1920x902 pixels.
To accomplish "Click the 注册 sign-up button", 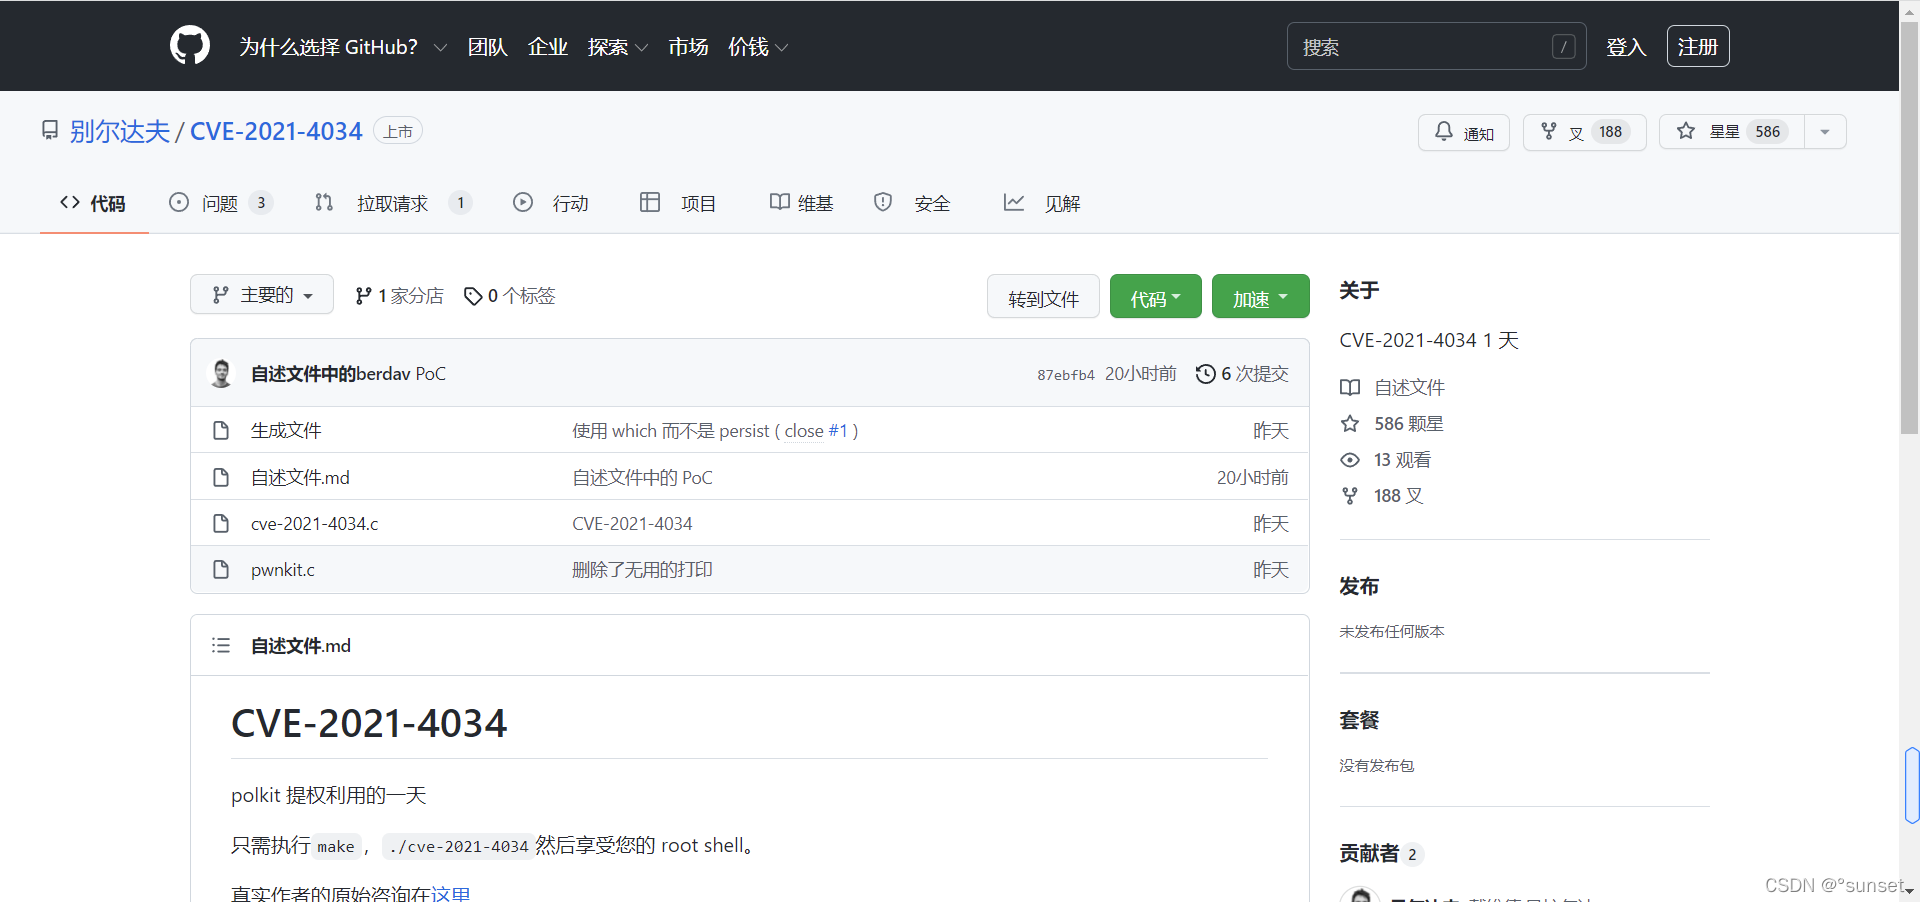I will tap(1698, 47).
